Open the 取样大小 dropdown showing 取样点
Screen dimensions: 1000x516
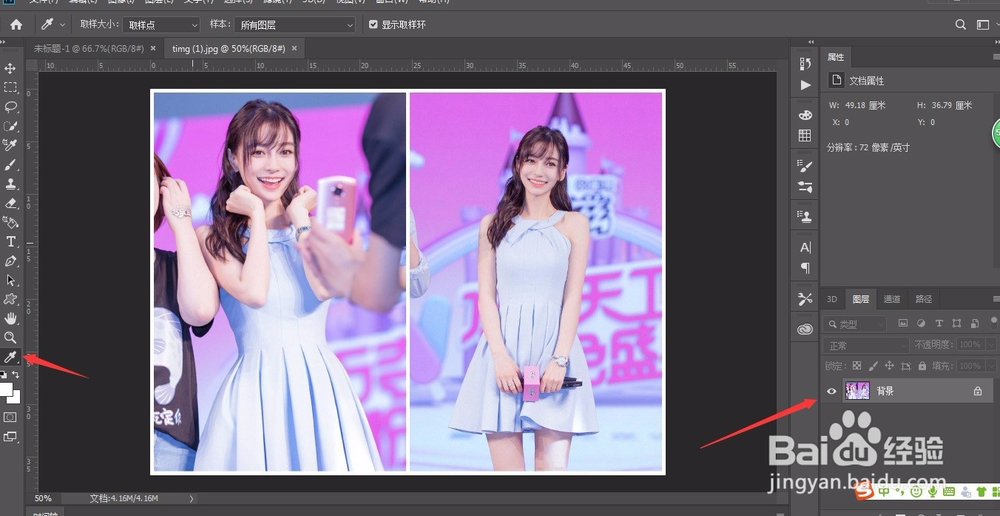[162, 25]
